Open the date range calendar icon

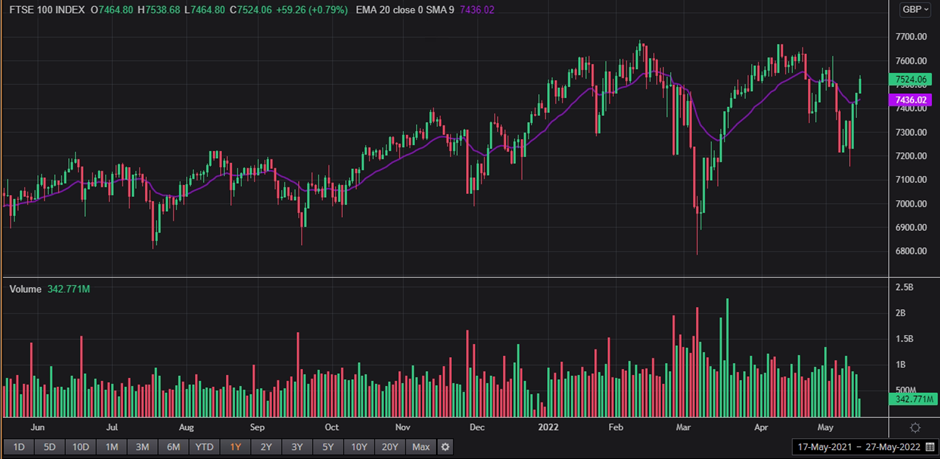tap(929, 447)
